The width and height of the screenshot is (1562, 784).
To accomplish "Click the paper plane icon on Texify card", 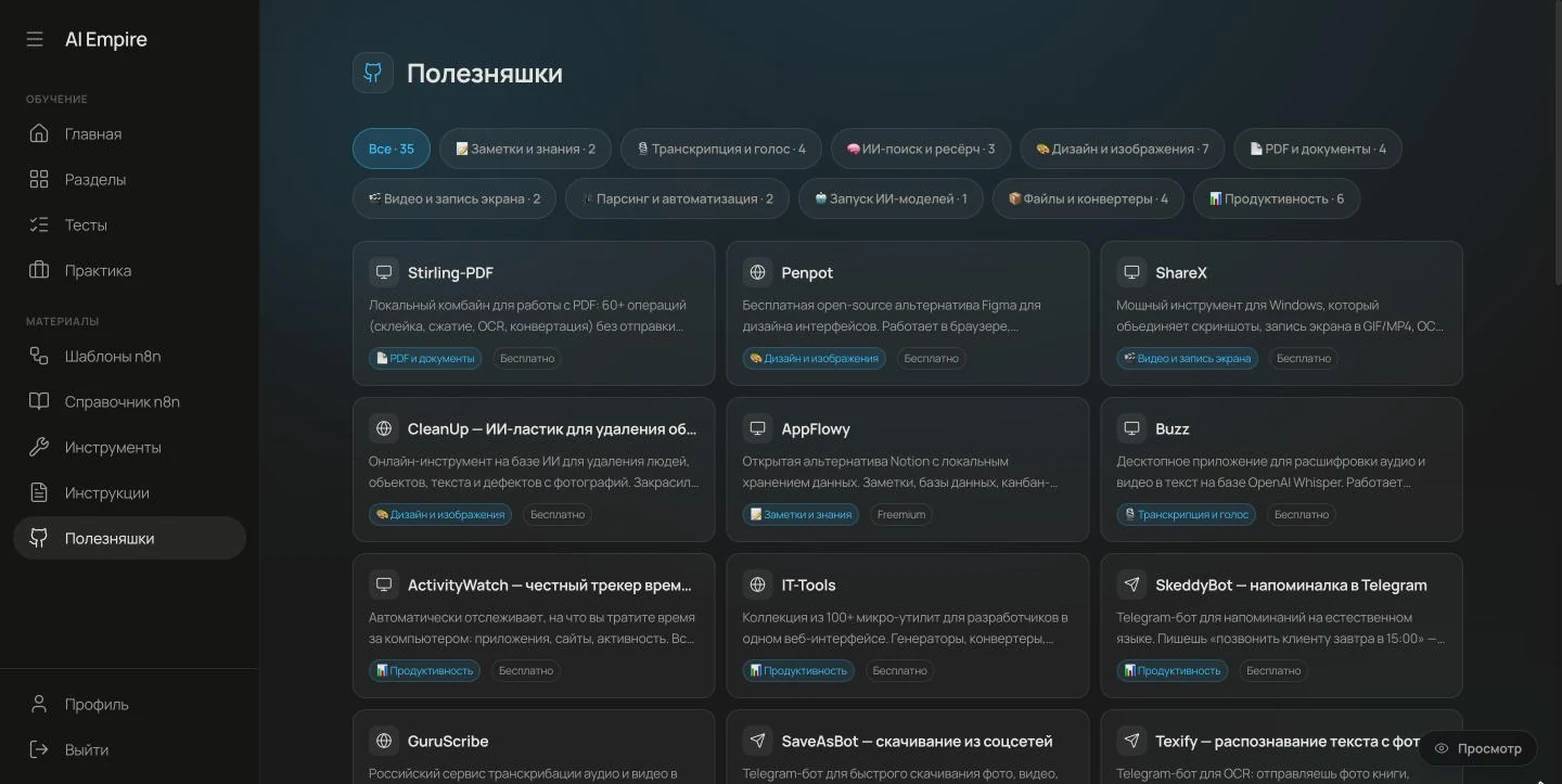I will coord(1131,741).
